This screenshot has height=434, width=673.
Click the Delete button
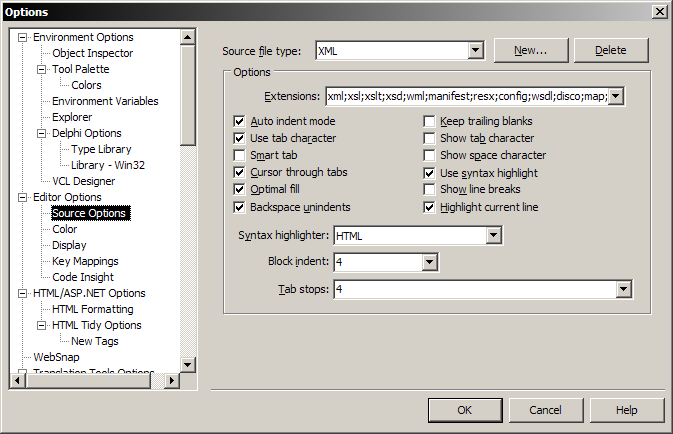pos(611,51)
